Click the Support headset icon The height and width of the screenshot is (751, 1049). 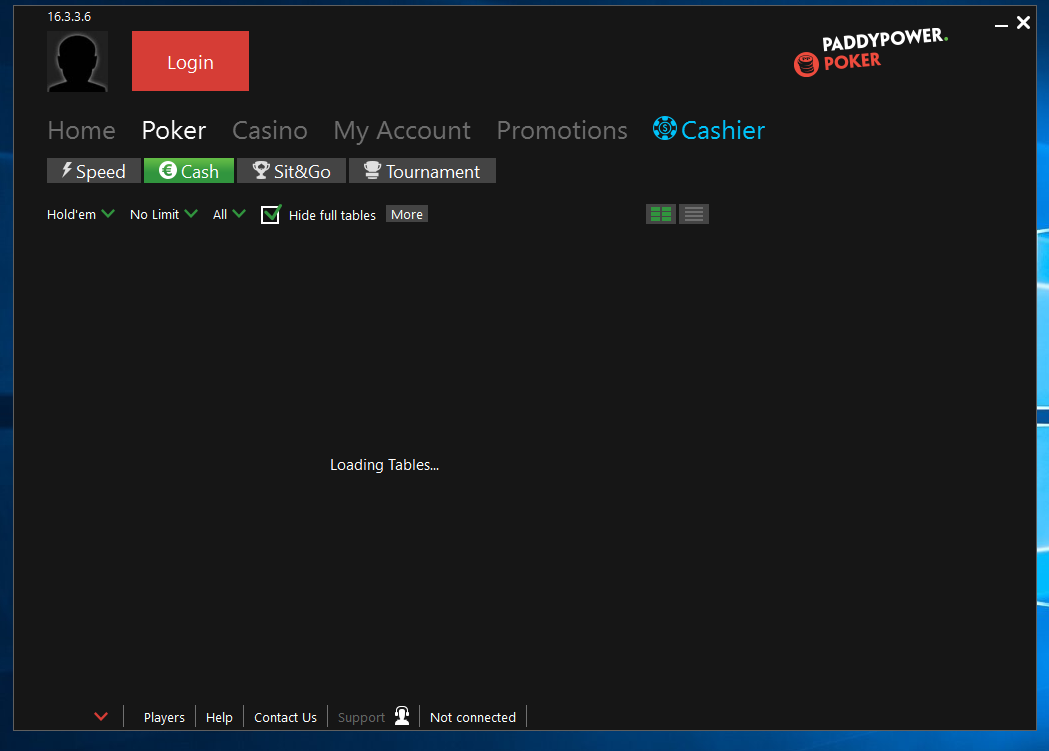402,715
